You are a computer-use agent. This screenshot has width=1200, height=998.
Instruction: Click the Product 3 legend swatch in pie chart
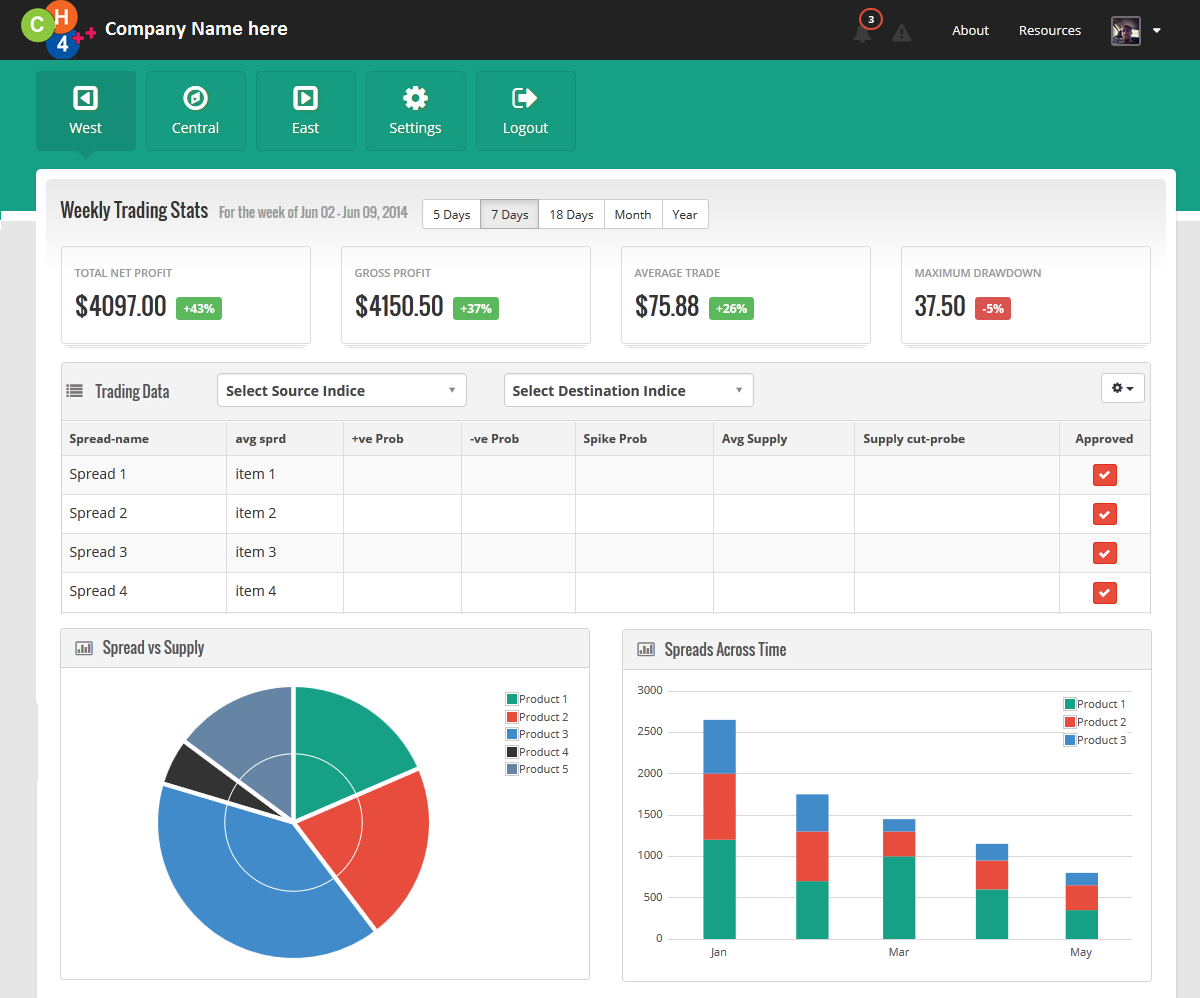coord(512,734)
